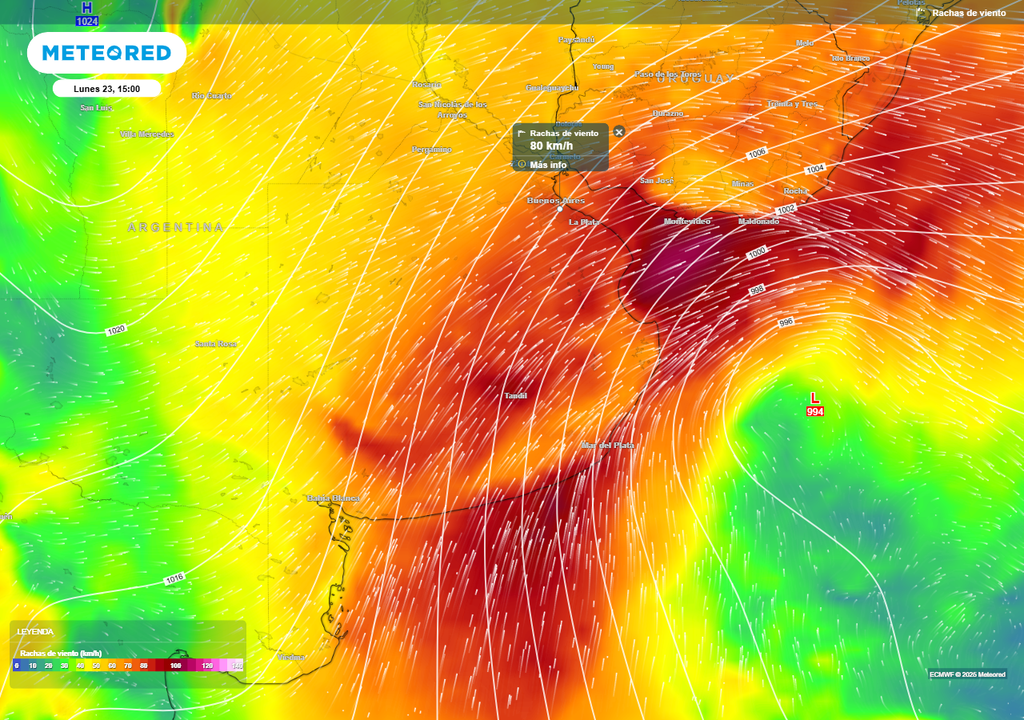1024x720 pixels.
Task: Select the blue 1024 pressure value under H
Action: click(87, 18)
